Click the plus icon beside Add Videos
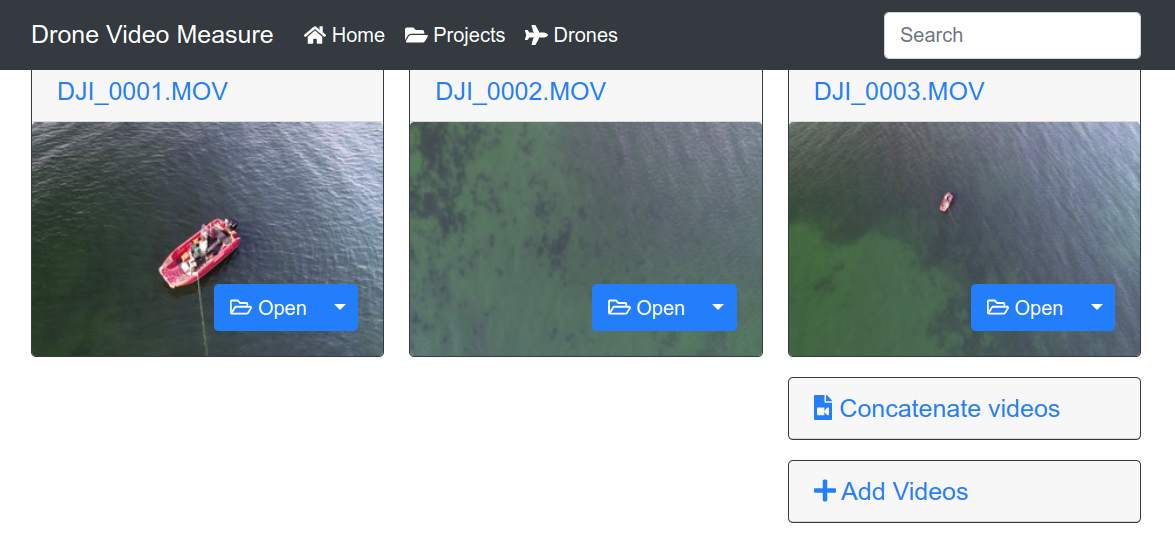 tap(824, 491)
